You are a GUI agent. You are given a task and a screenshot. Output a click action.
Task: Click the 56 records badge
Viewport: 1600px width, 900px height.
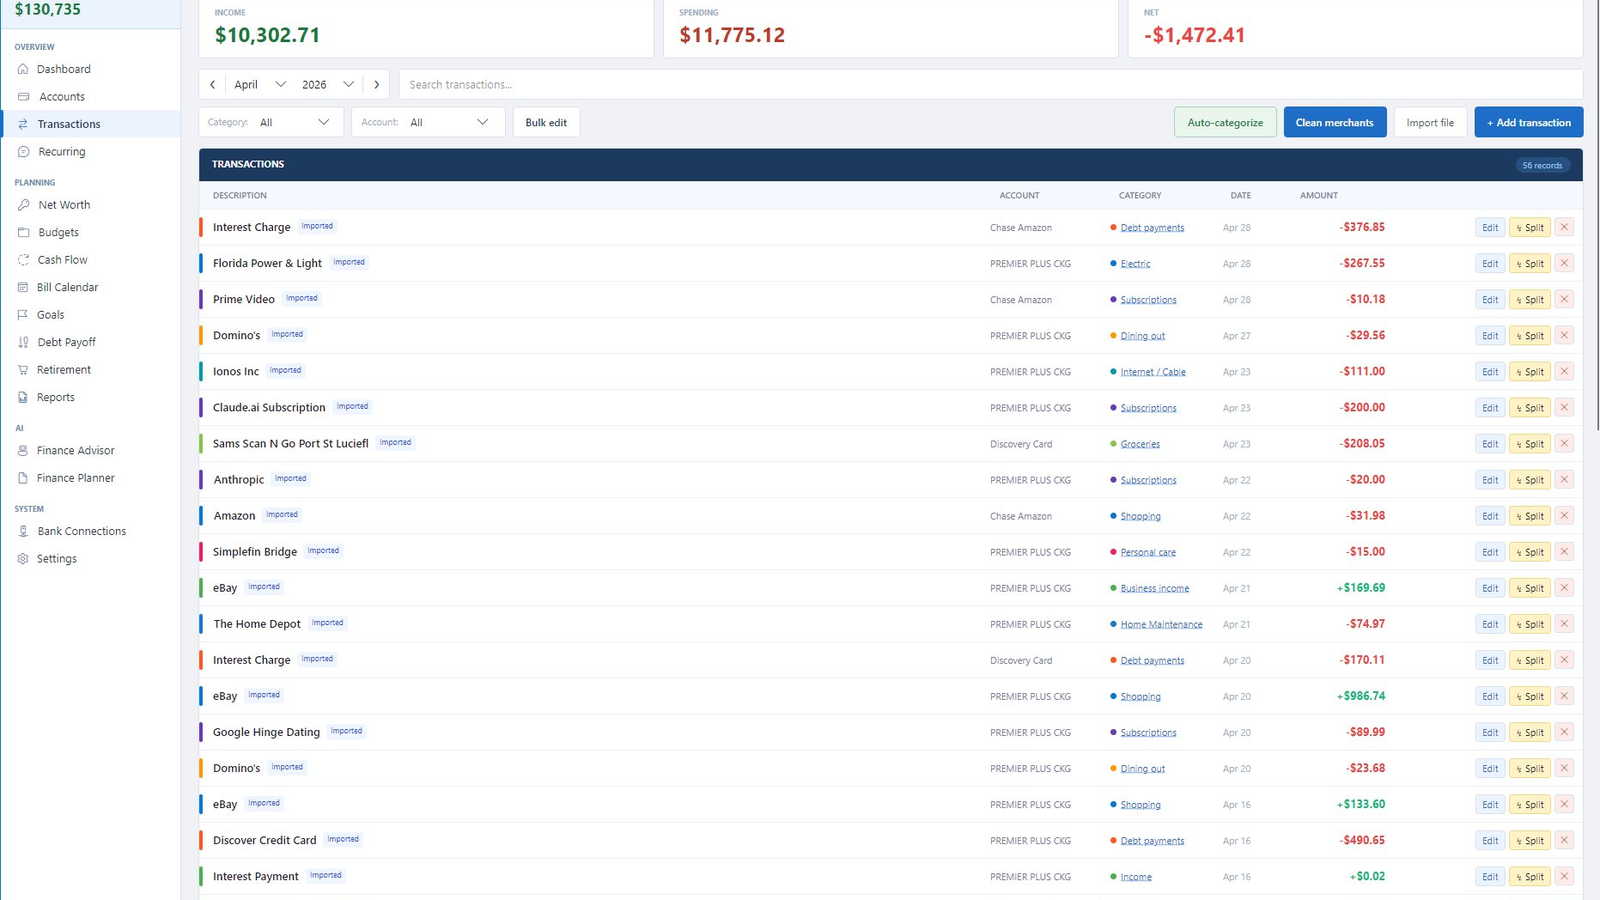coord(1542,165)
